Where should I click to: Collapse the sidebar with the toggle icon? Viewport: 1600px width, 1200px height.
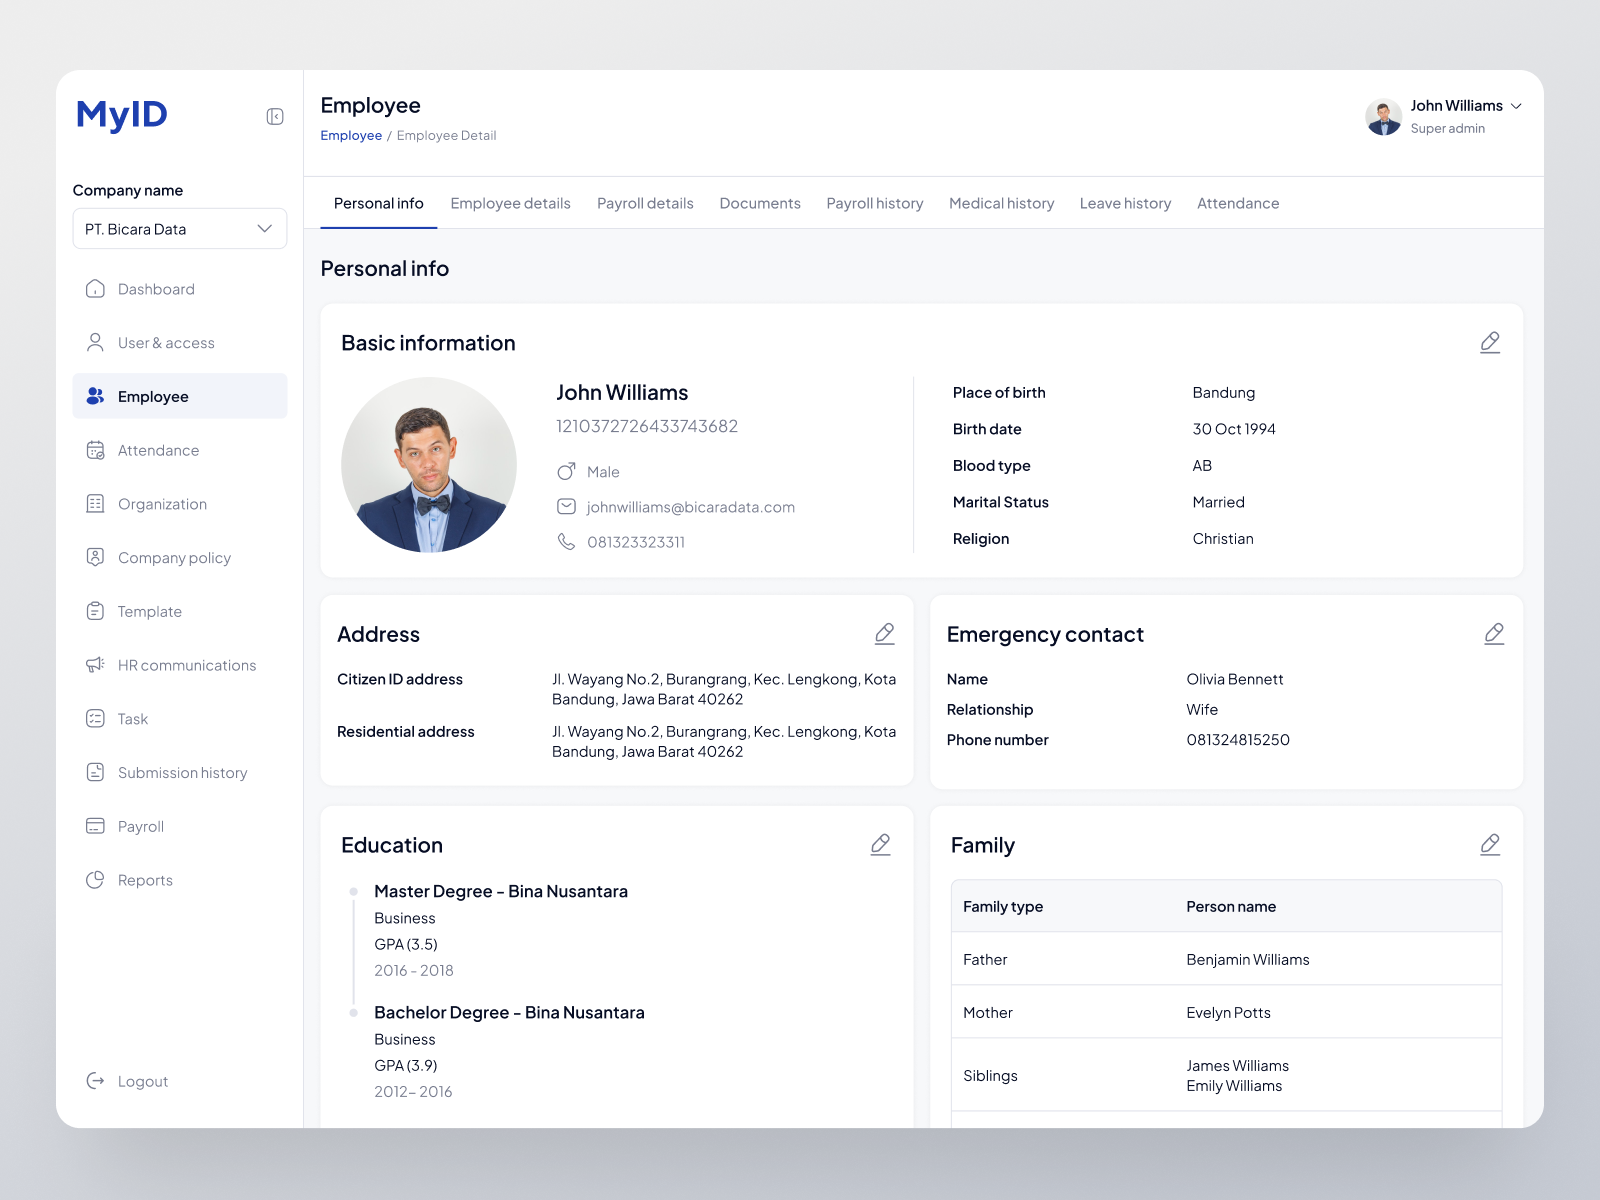click(274, 116)
